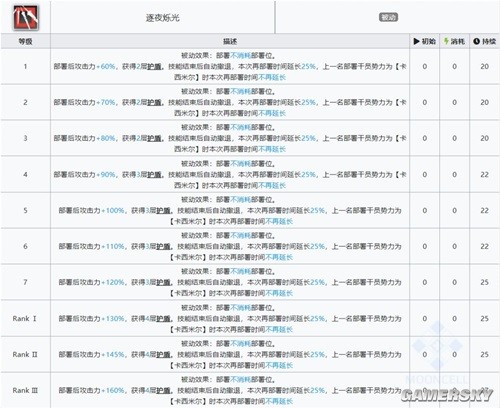500x408 pixels.
Task: Click duration value 22 in level 6 row
Action: click(x=485, y=247)
